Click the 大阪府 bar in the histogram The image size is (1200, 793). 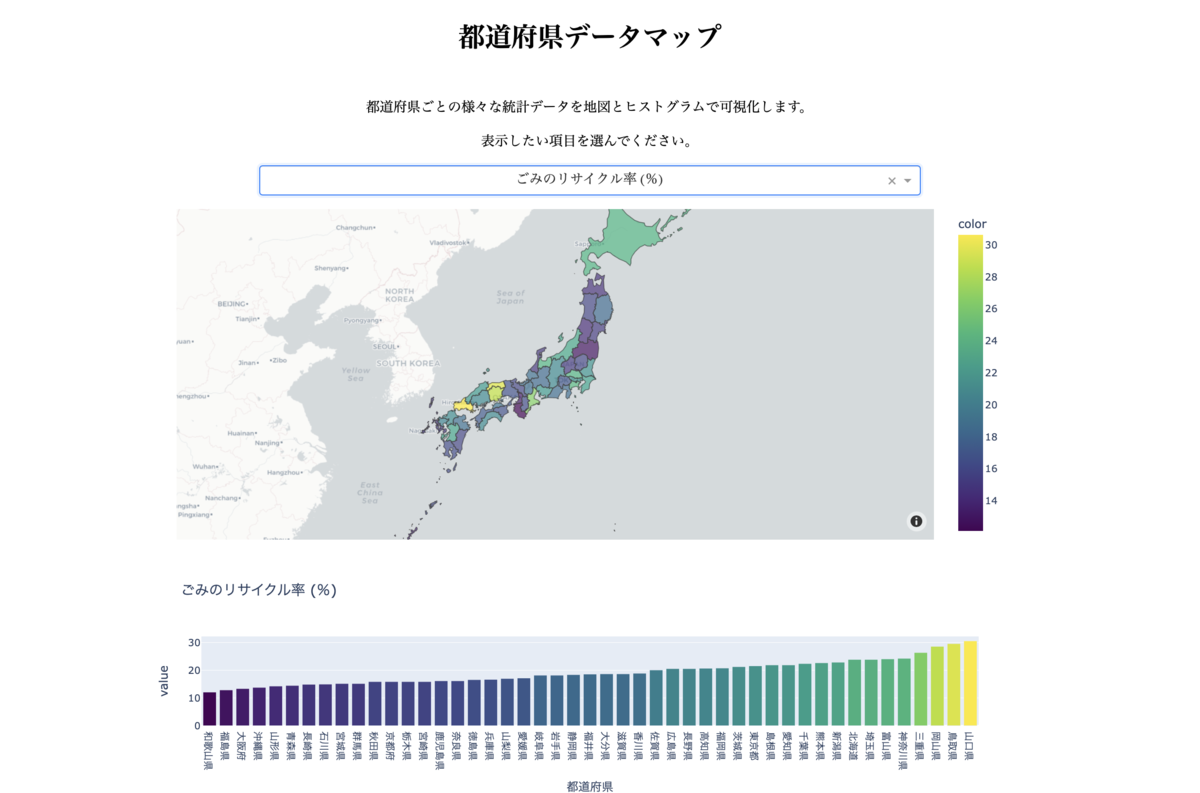pyautogui.click(x=243, y=707)
